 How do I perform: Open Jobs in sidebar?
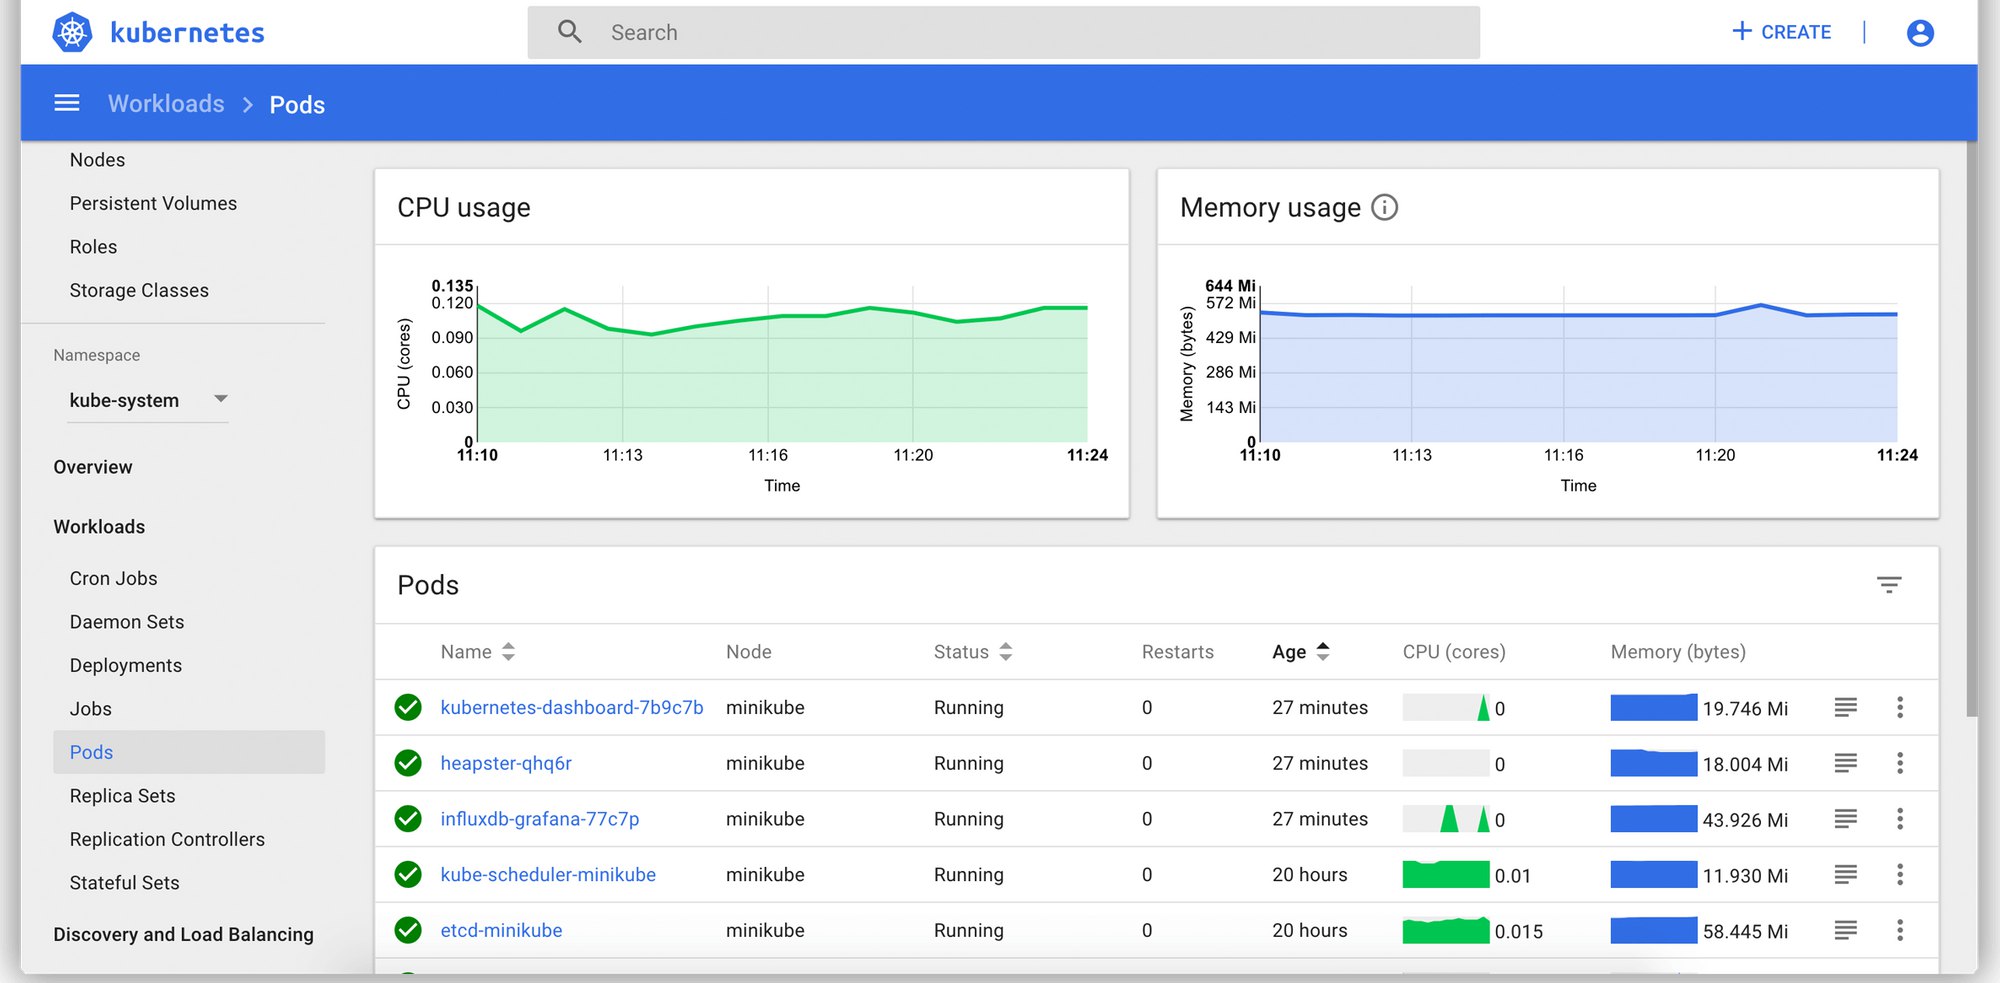pos(90,709)
